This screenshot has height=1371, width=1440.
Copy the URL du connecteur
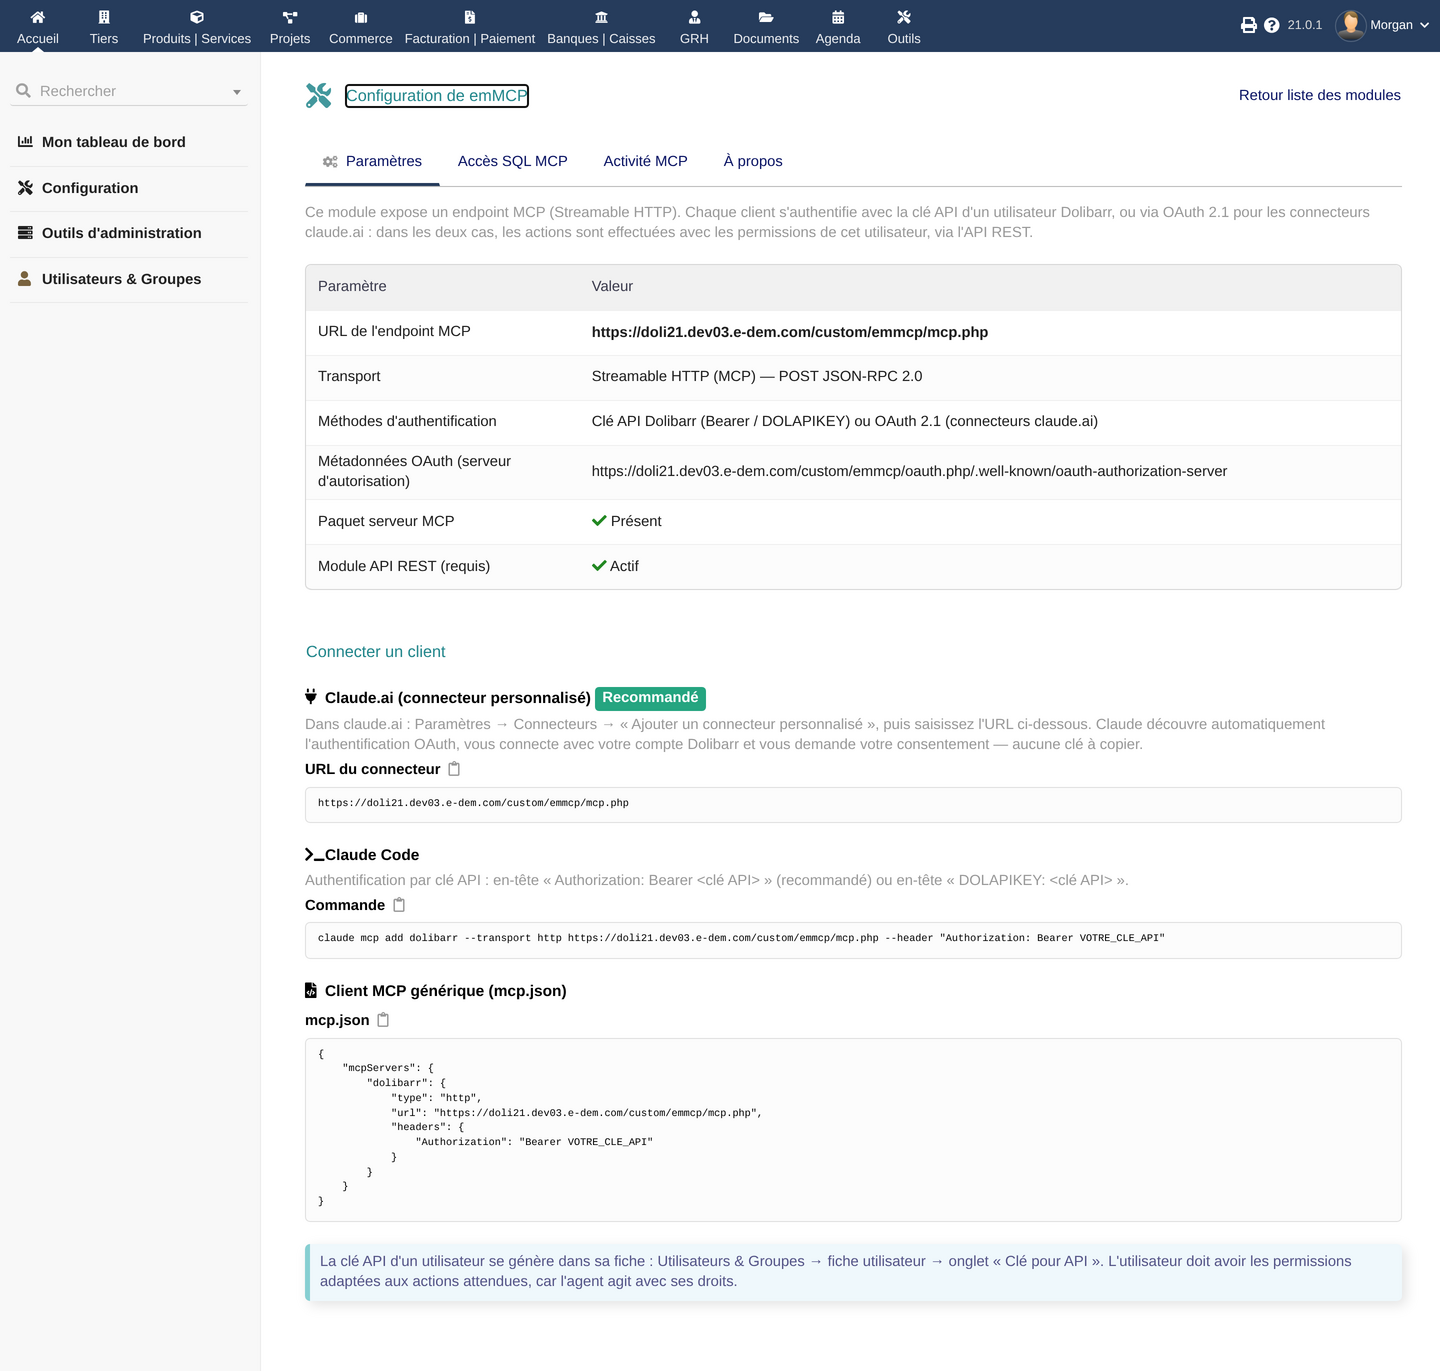[x=454, y=769]
